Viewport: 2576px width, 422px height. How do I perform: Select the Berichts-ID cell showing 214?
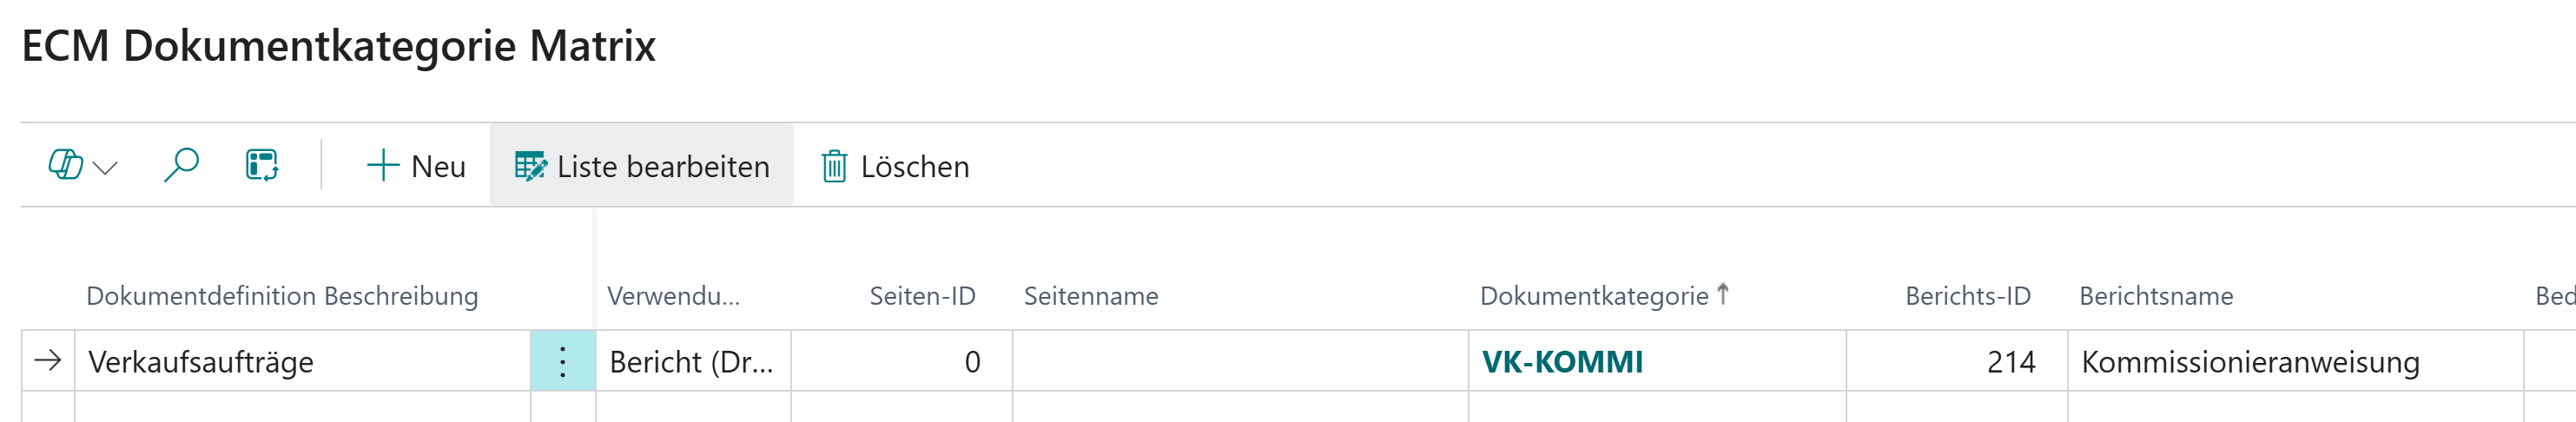1955,362
